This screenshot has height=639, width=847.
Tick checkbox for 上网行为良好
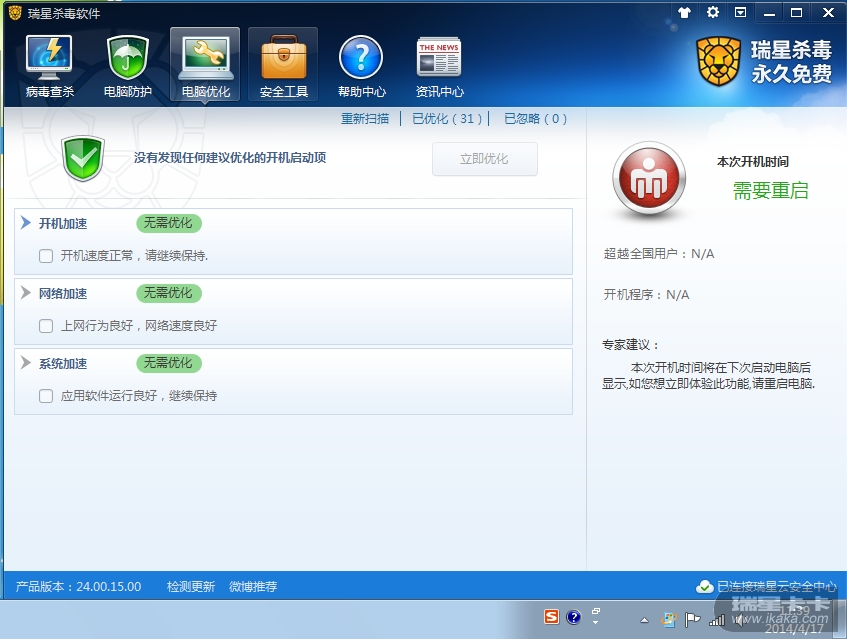pos(46,326)
